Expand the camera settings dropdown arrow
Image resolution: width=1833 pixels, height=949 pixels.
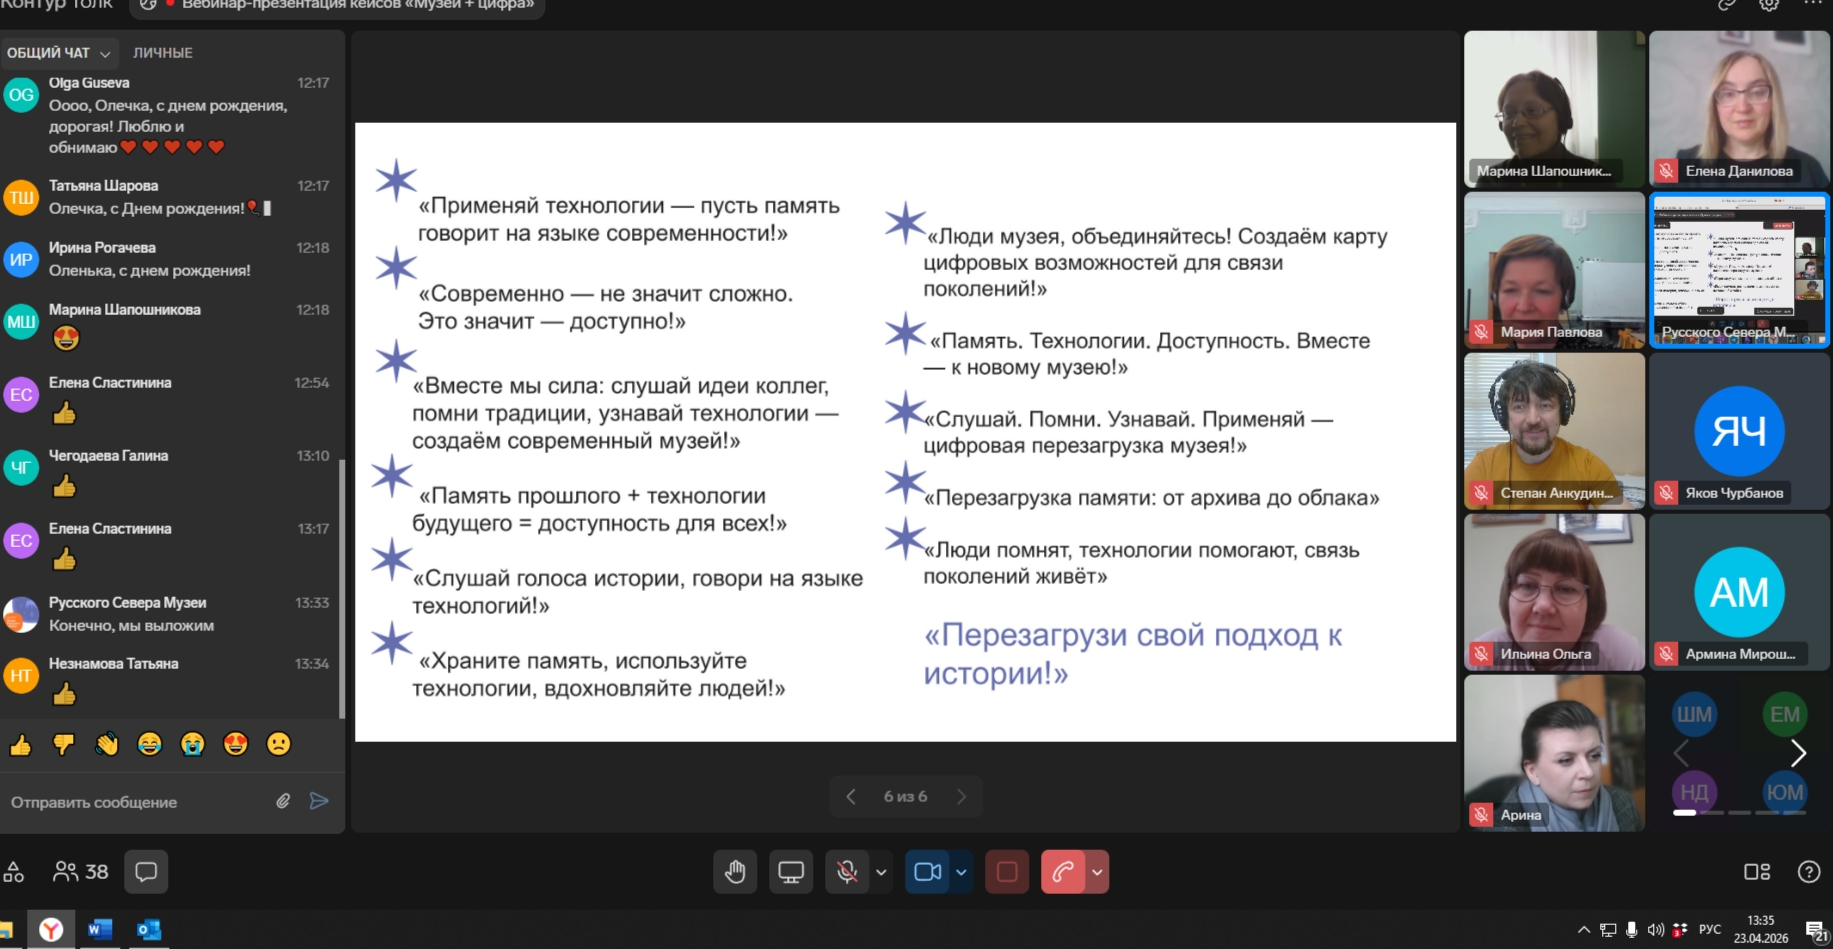(961, 872)
